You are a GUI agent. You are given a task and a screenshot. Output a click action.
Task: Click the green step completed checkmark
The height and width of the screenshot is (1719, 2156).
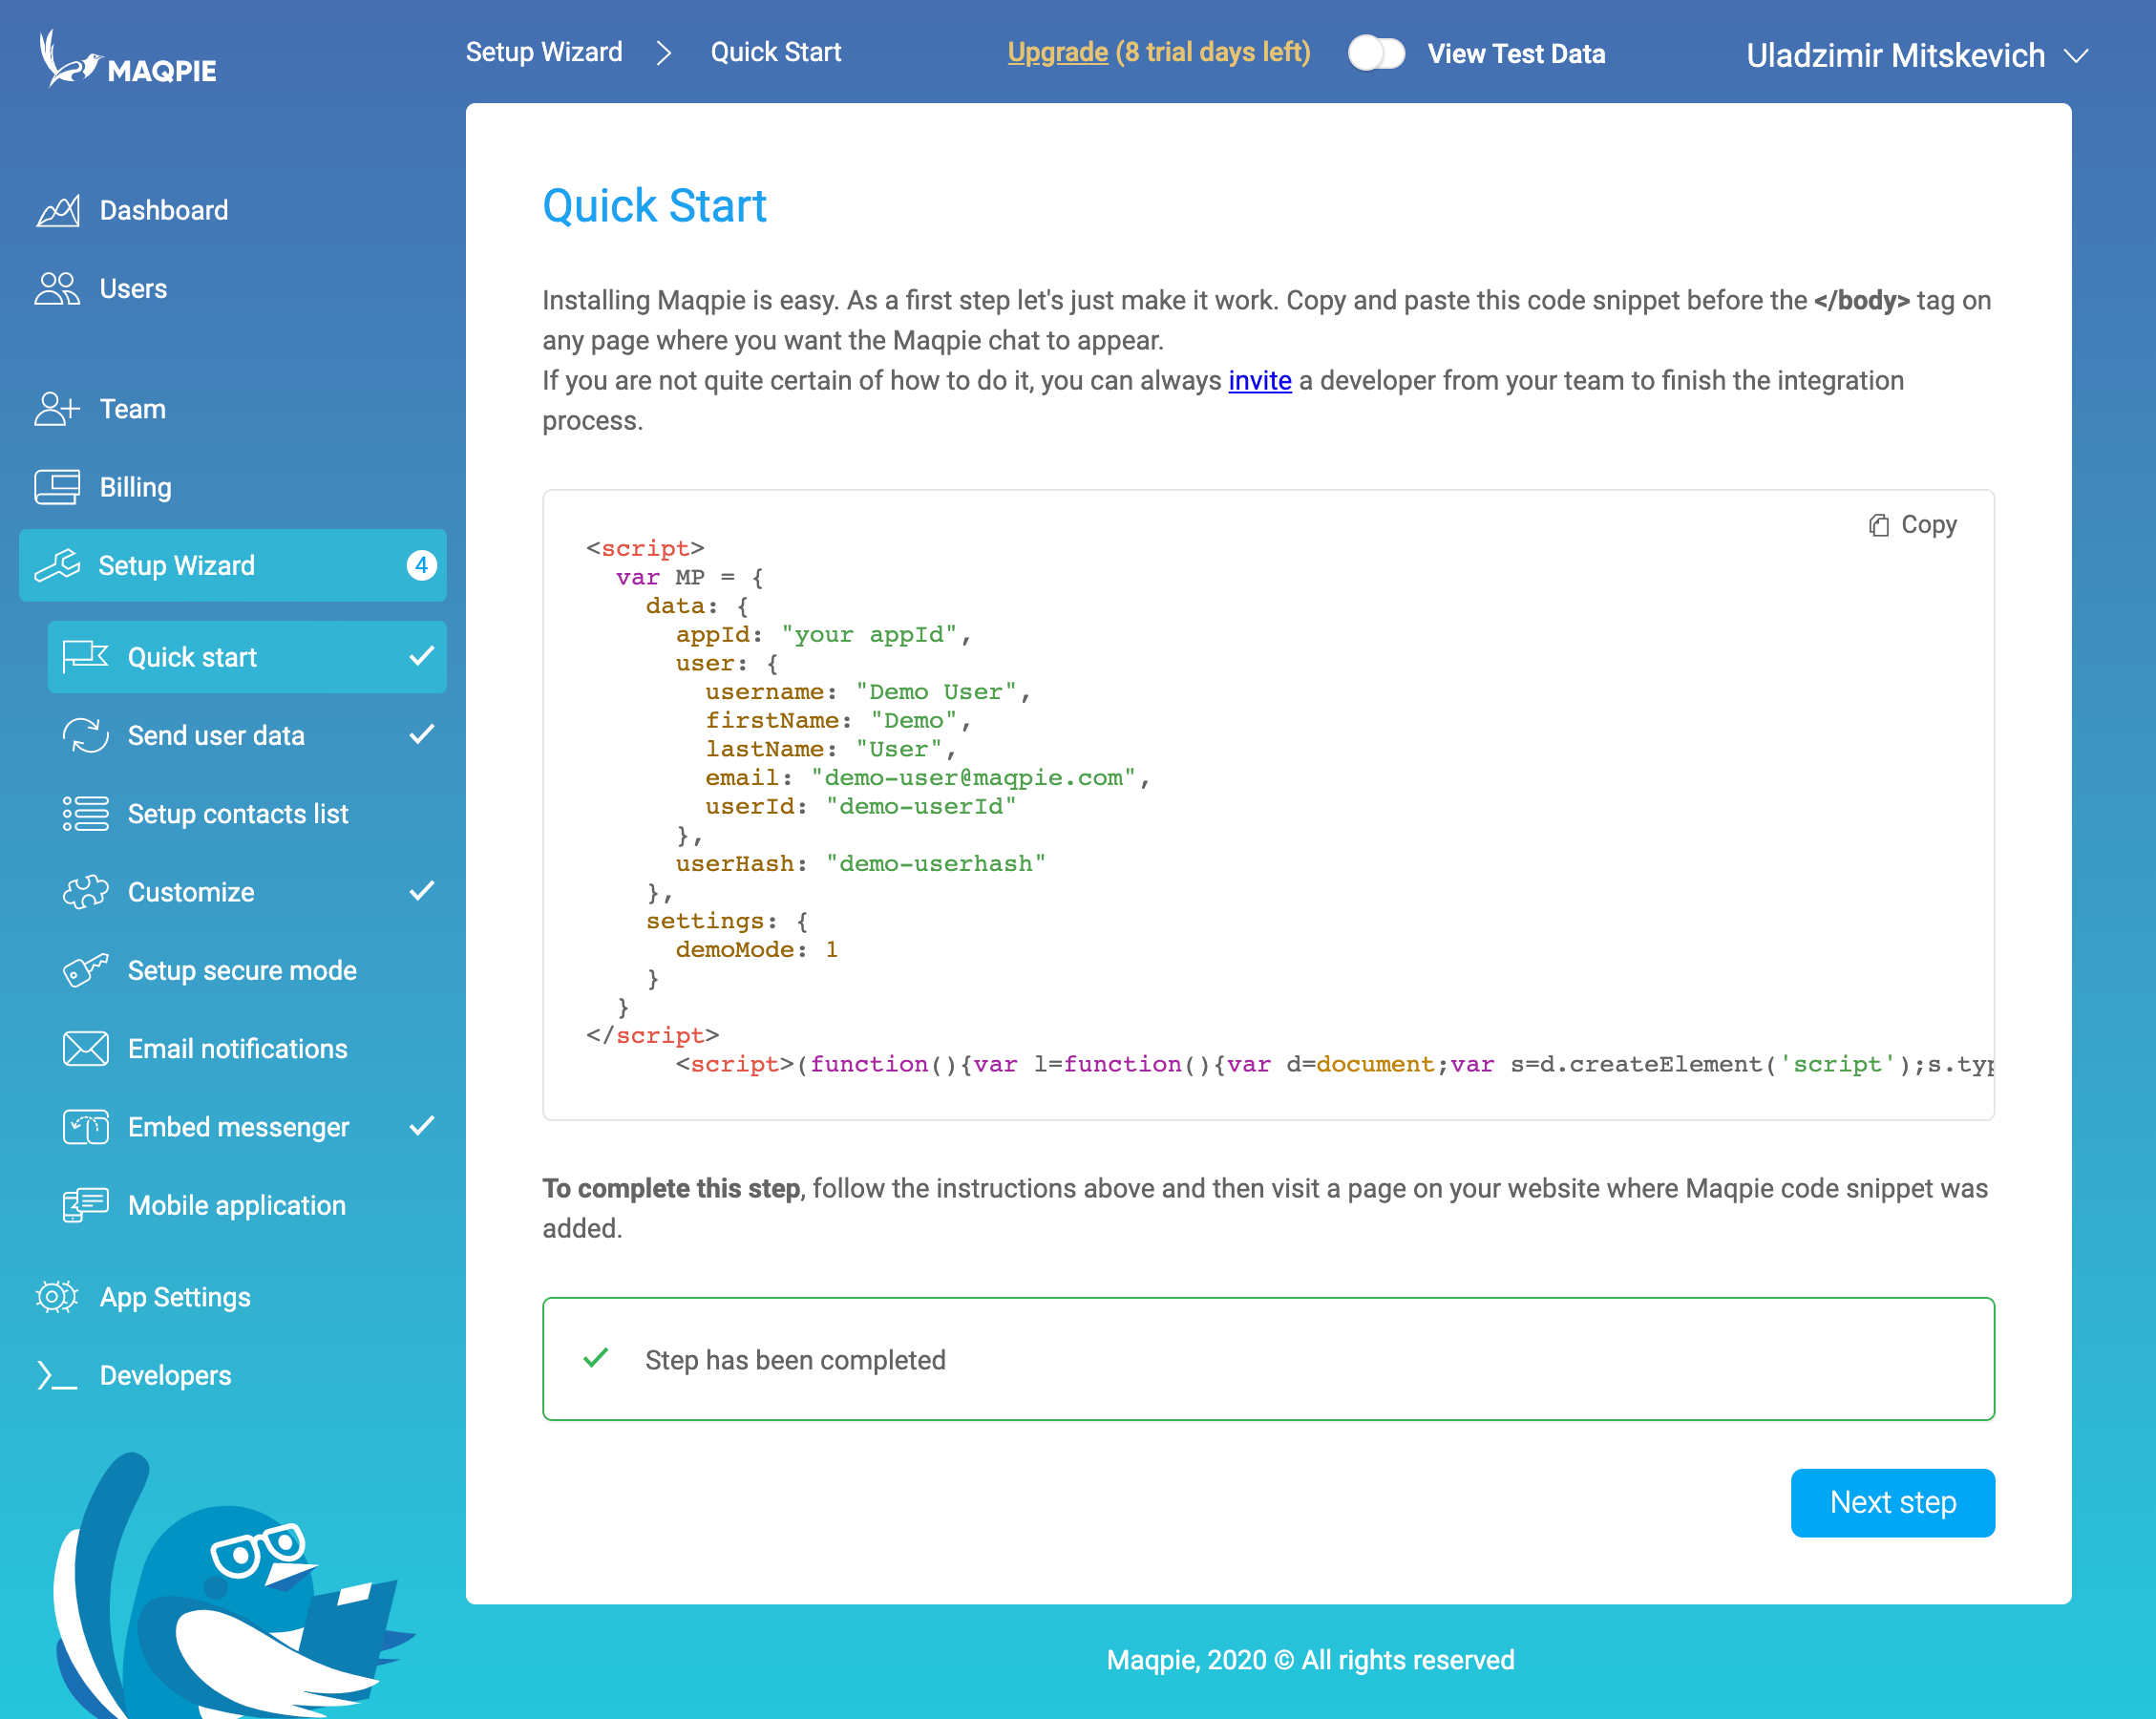click(x=596, y=1358)
